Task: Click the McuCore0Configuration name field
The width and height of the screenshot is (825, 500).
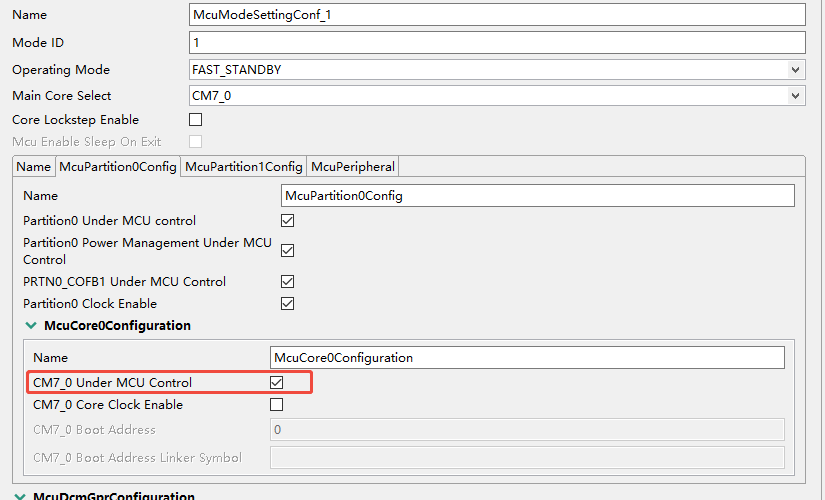Action: click(528, 358)
